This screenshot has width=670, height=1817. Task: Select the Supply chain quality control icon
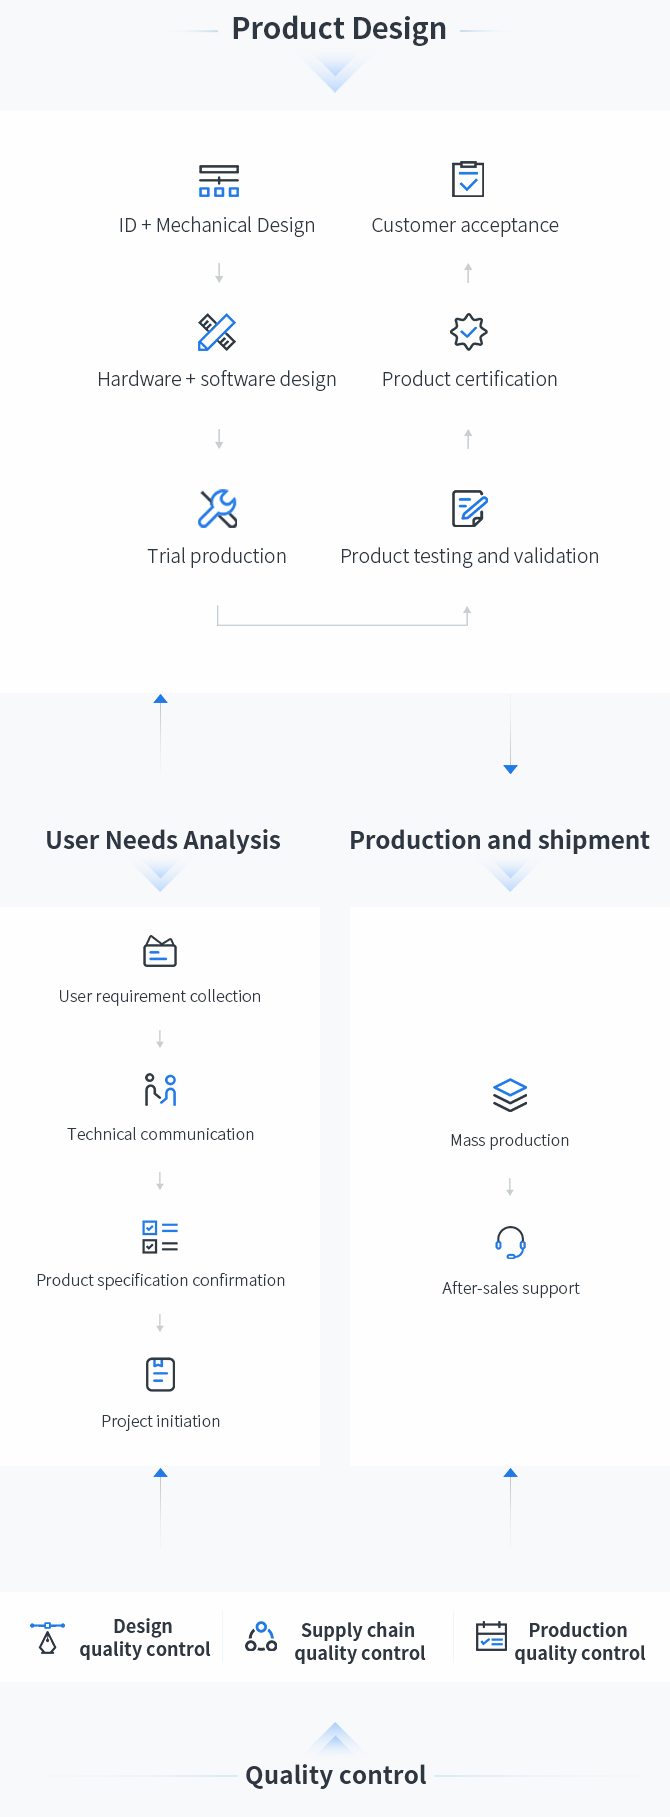tap(261, 1638)
